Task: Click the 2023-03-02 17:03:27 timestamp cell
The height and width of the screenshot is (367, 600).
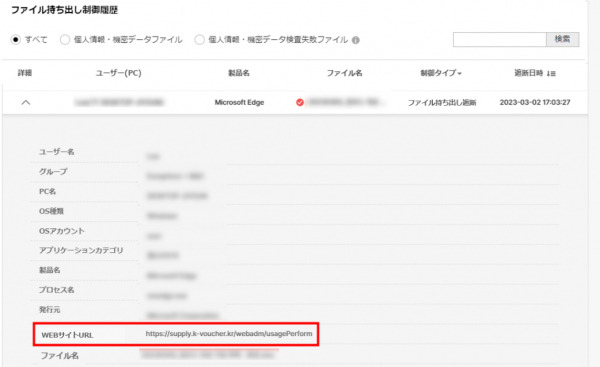Action: pyautogui.click(x=535, y=102)
